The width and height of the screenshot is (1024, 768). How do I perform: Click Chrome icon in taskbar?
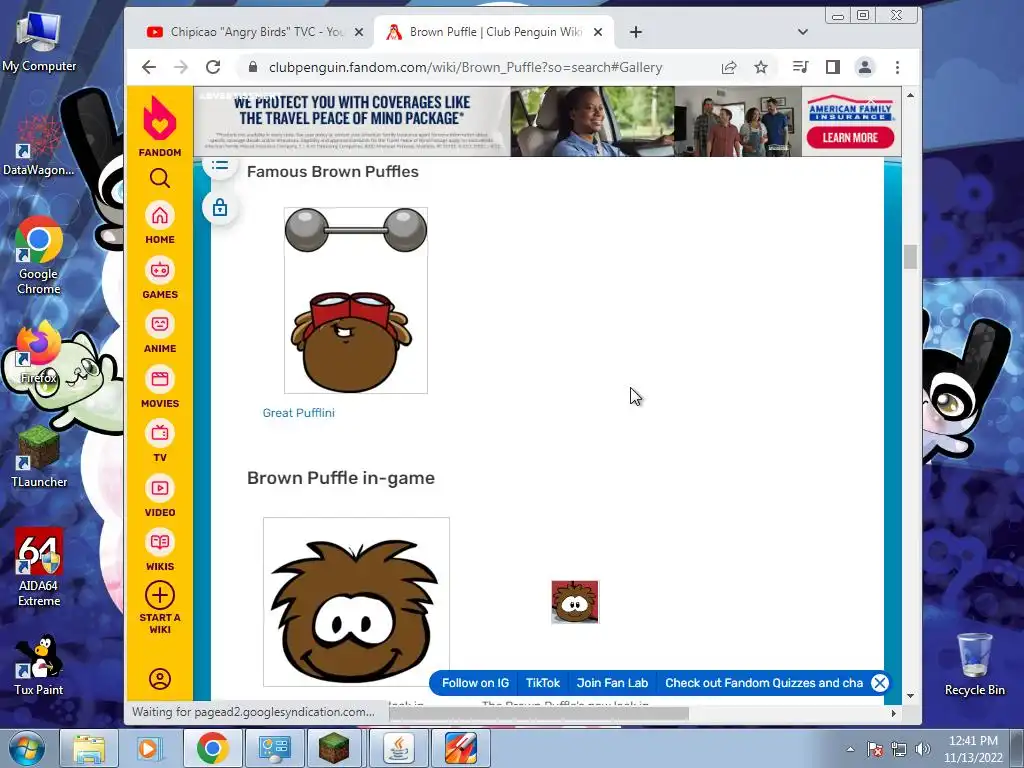[x=212, y=748]
